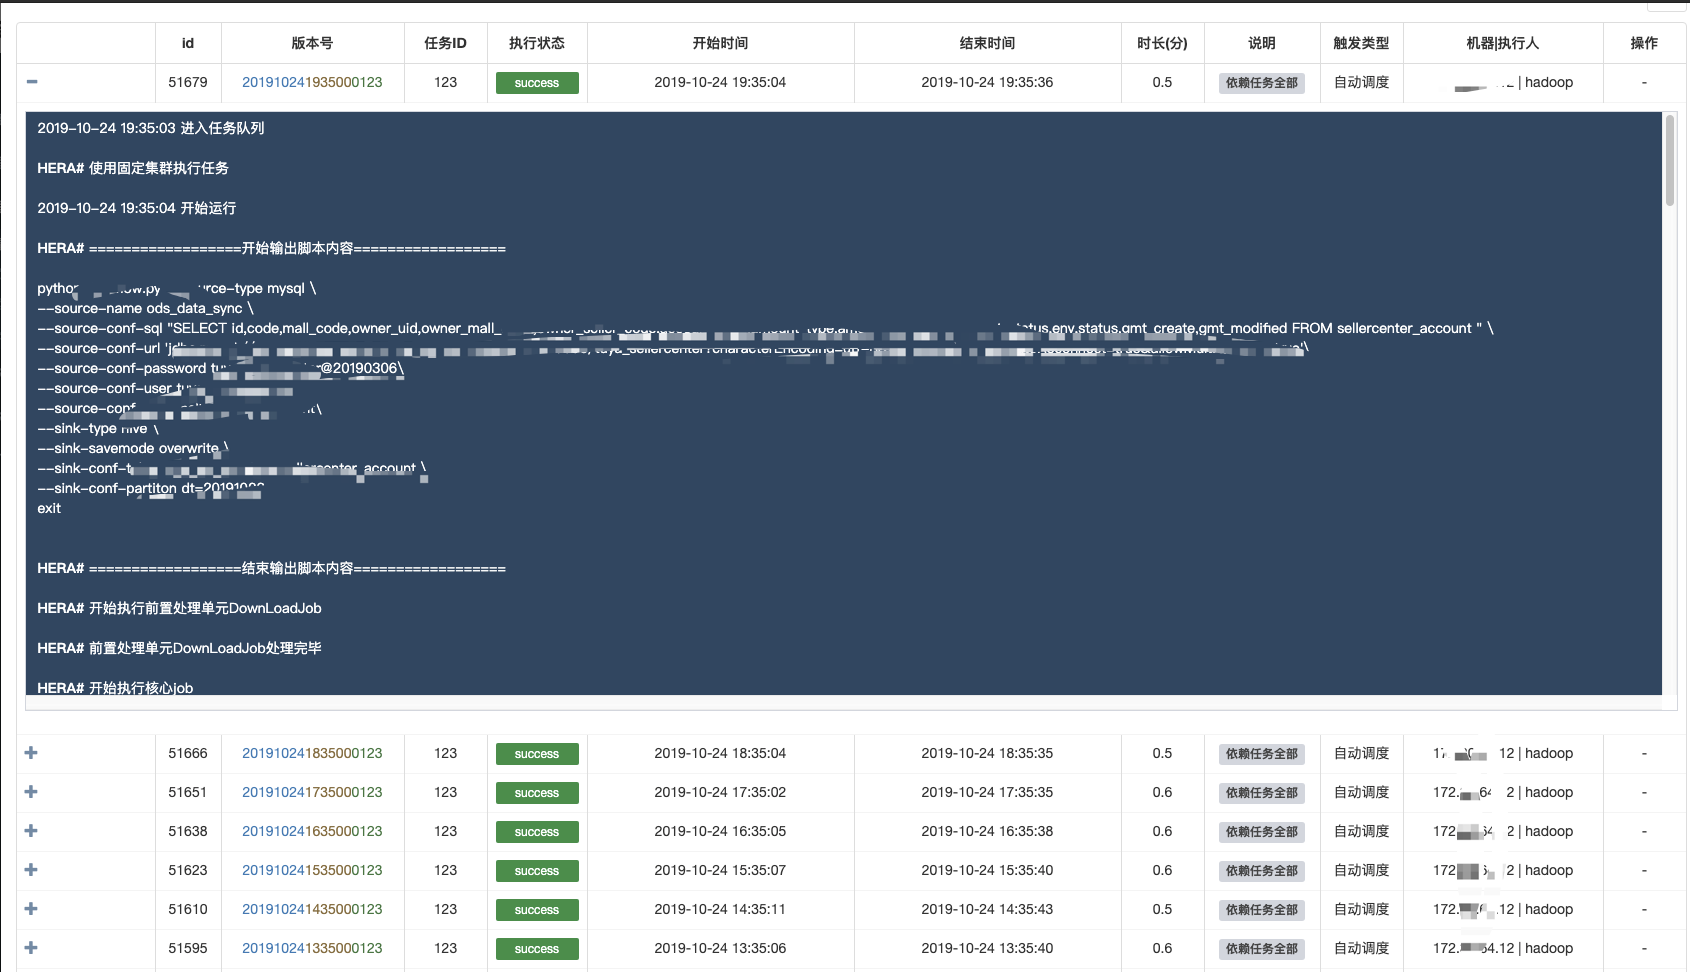The image size is (1690, 973).
Task: Select end time 2019-10-24 13:35:40
Action: click(987, 948)
